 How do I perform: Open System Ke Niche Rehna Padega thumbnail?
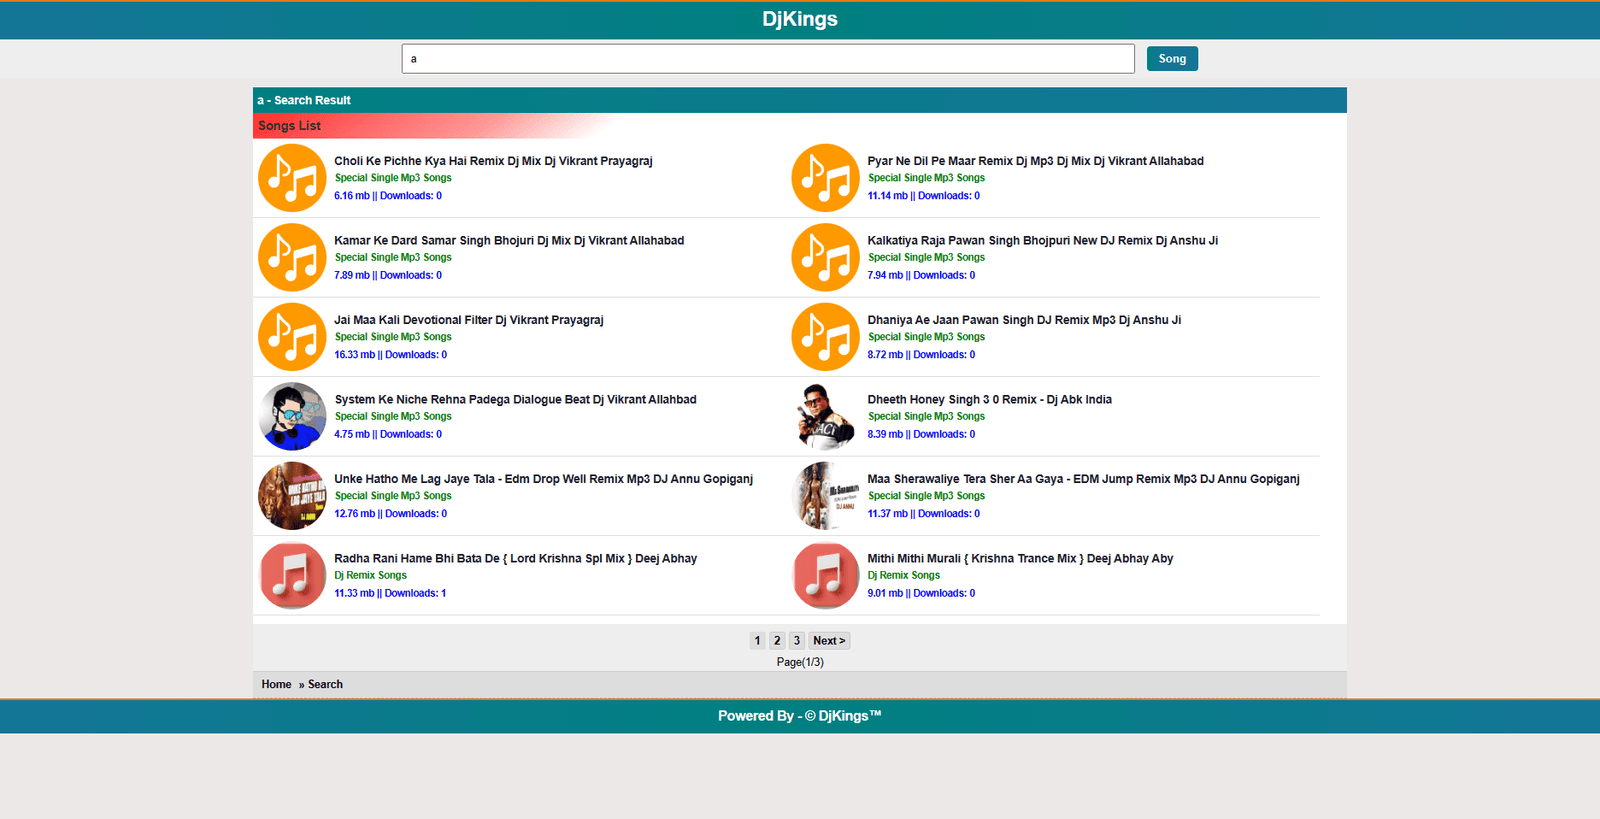point(292,417)
